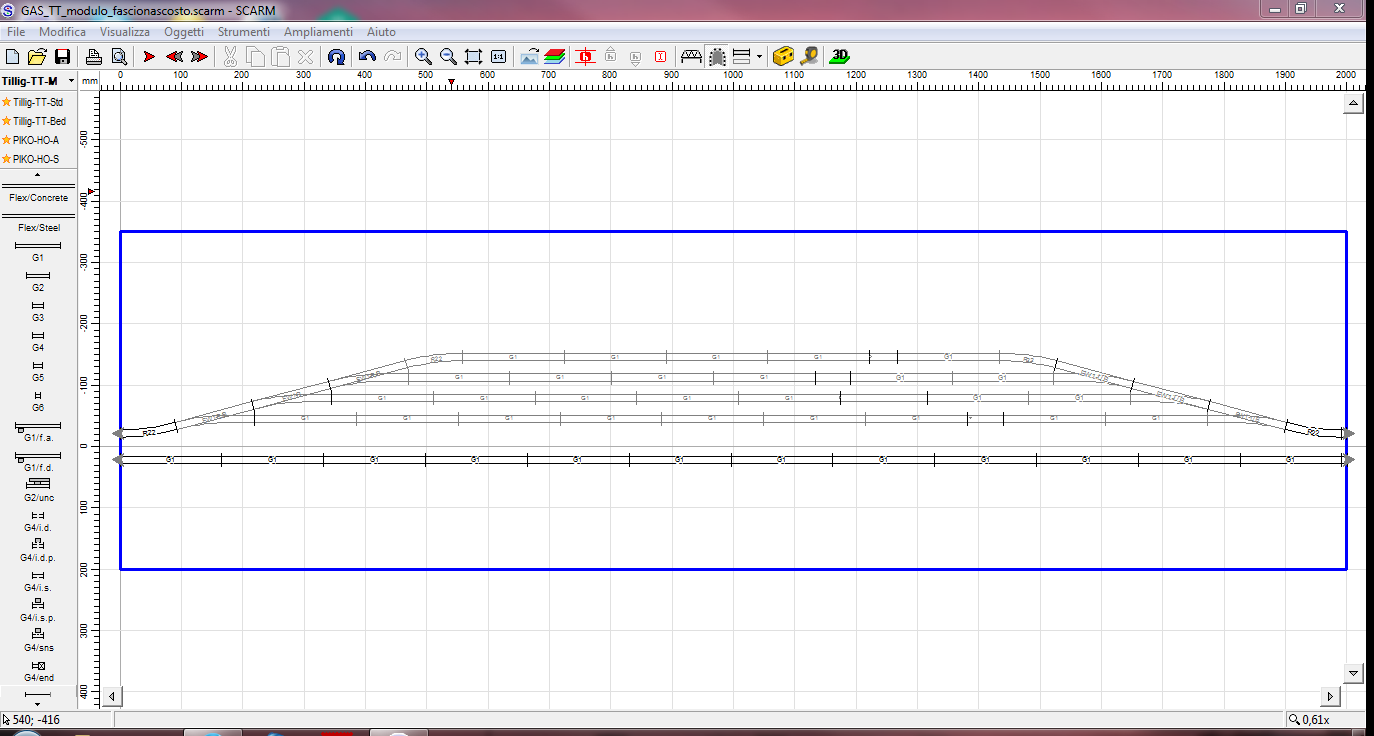Select Flex/Concrete track

tap(38, 192)
